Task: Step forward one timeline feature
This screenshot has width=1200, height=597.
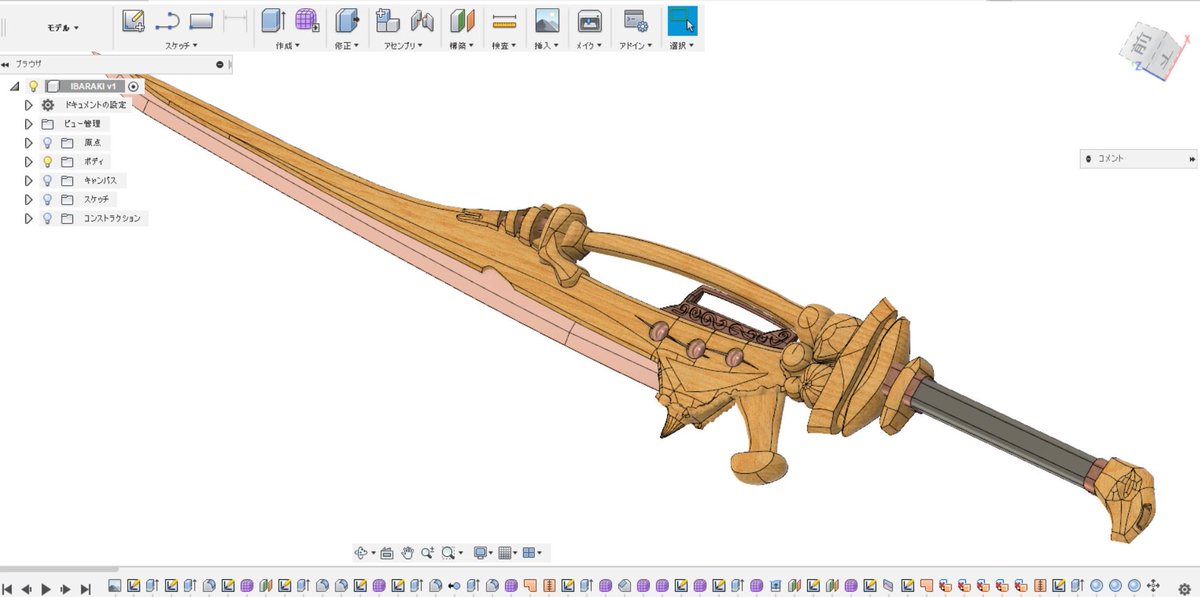Action: (66, 588)
